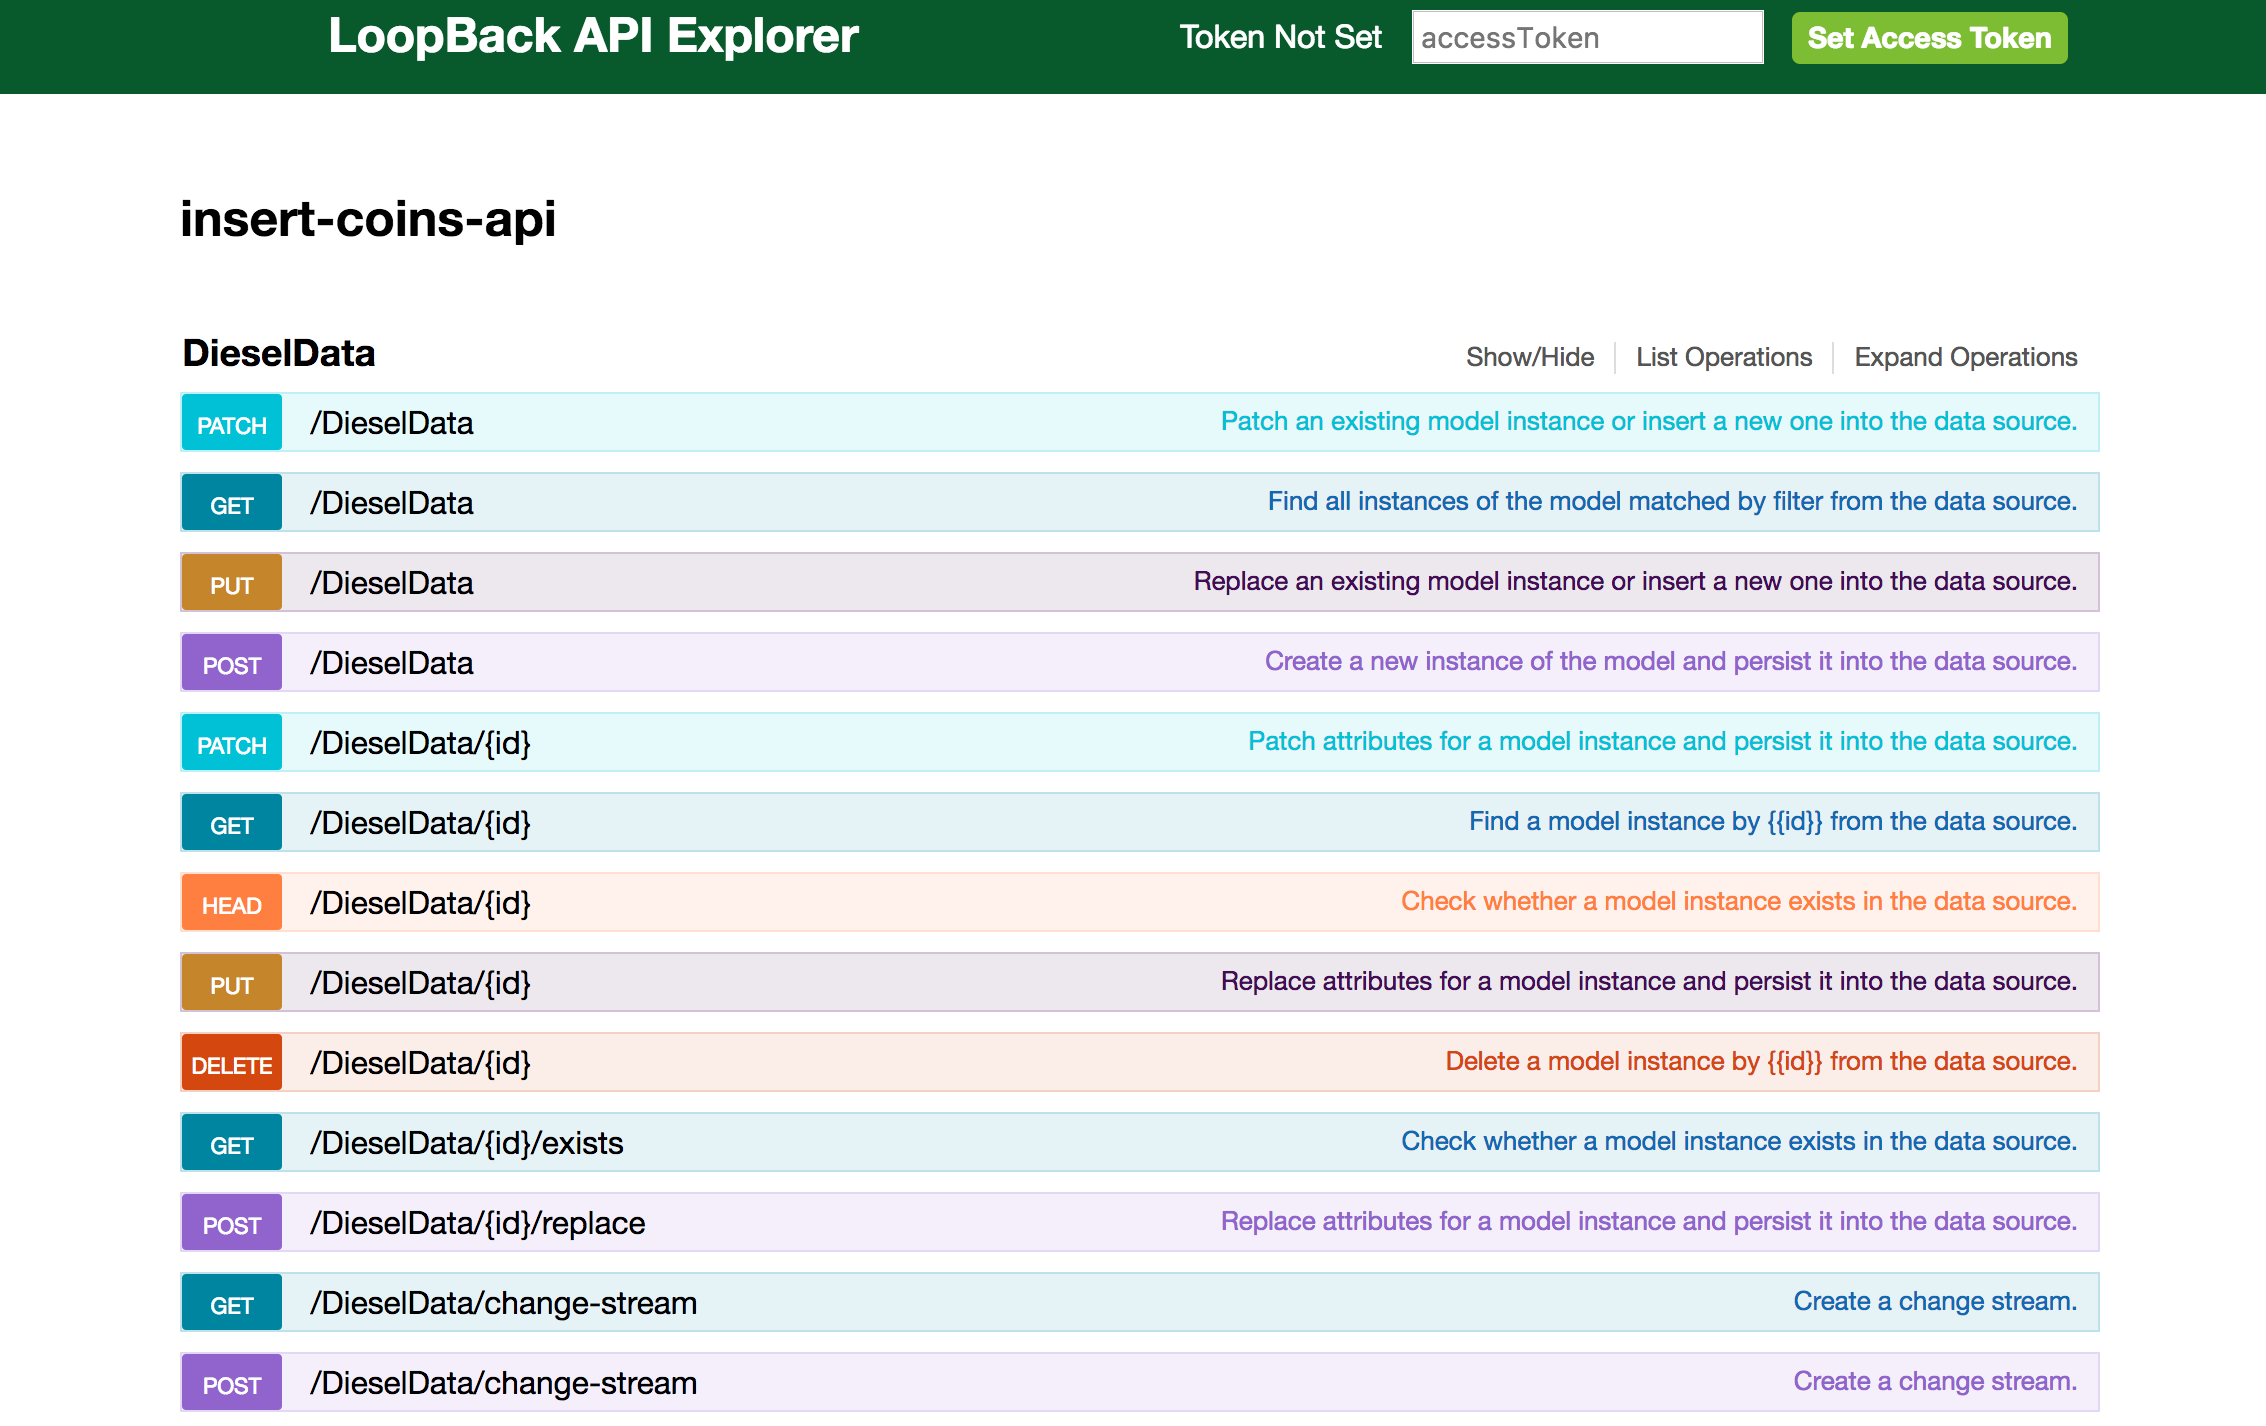This screenshot has width=2266, height=1426.
Task: Expand the GET /DieselData/{id}/exists operation path
Action: 466,1143
